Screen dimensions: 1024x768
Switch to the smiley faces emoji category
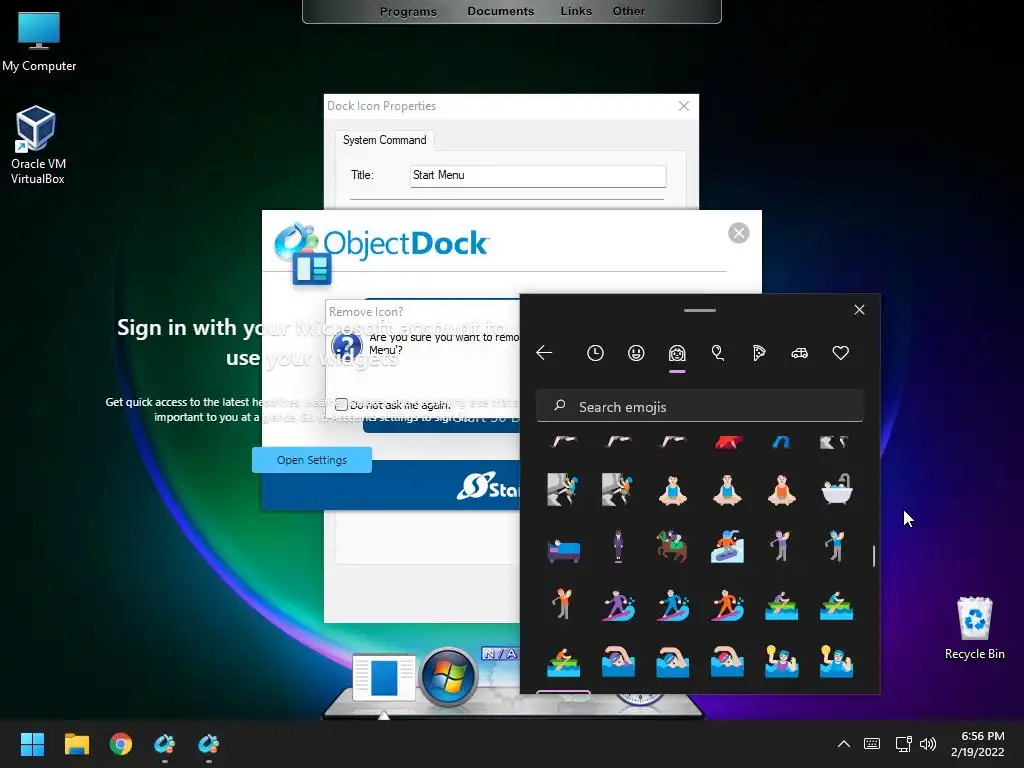pyautogui.click(x=636, y=353)
